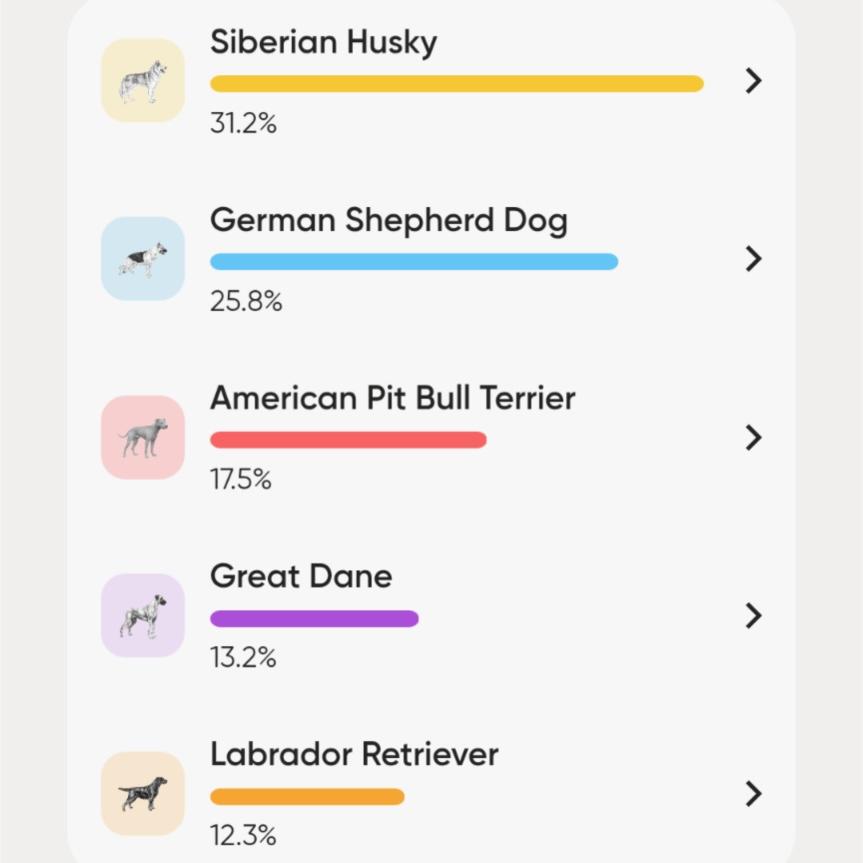Expand German Shepherd Dog details chevron
Viewport: 863px width, 863px height.
(x=754, y=259)
